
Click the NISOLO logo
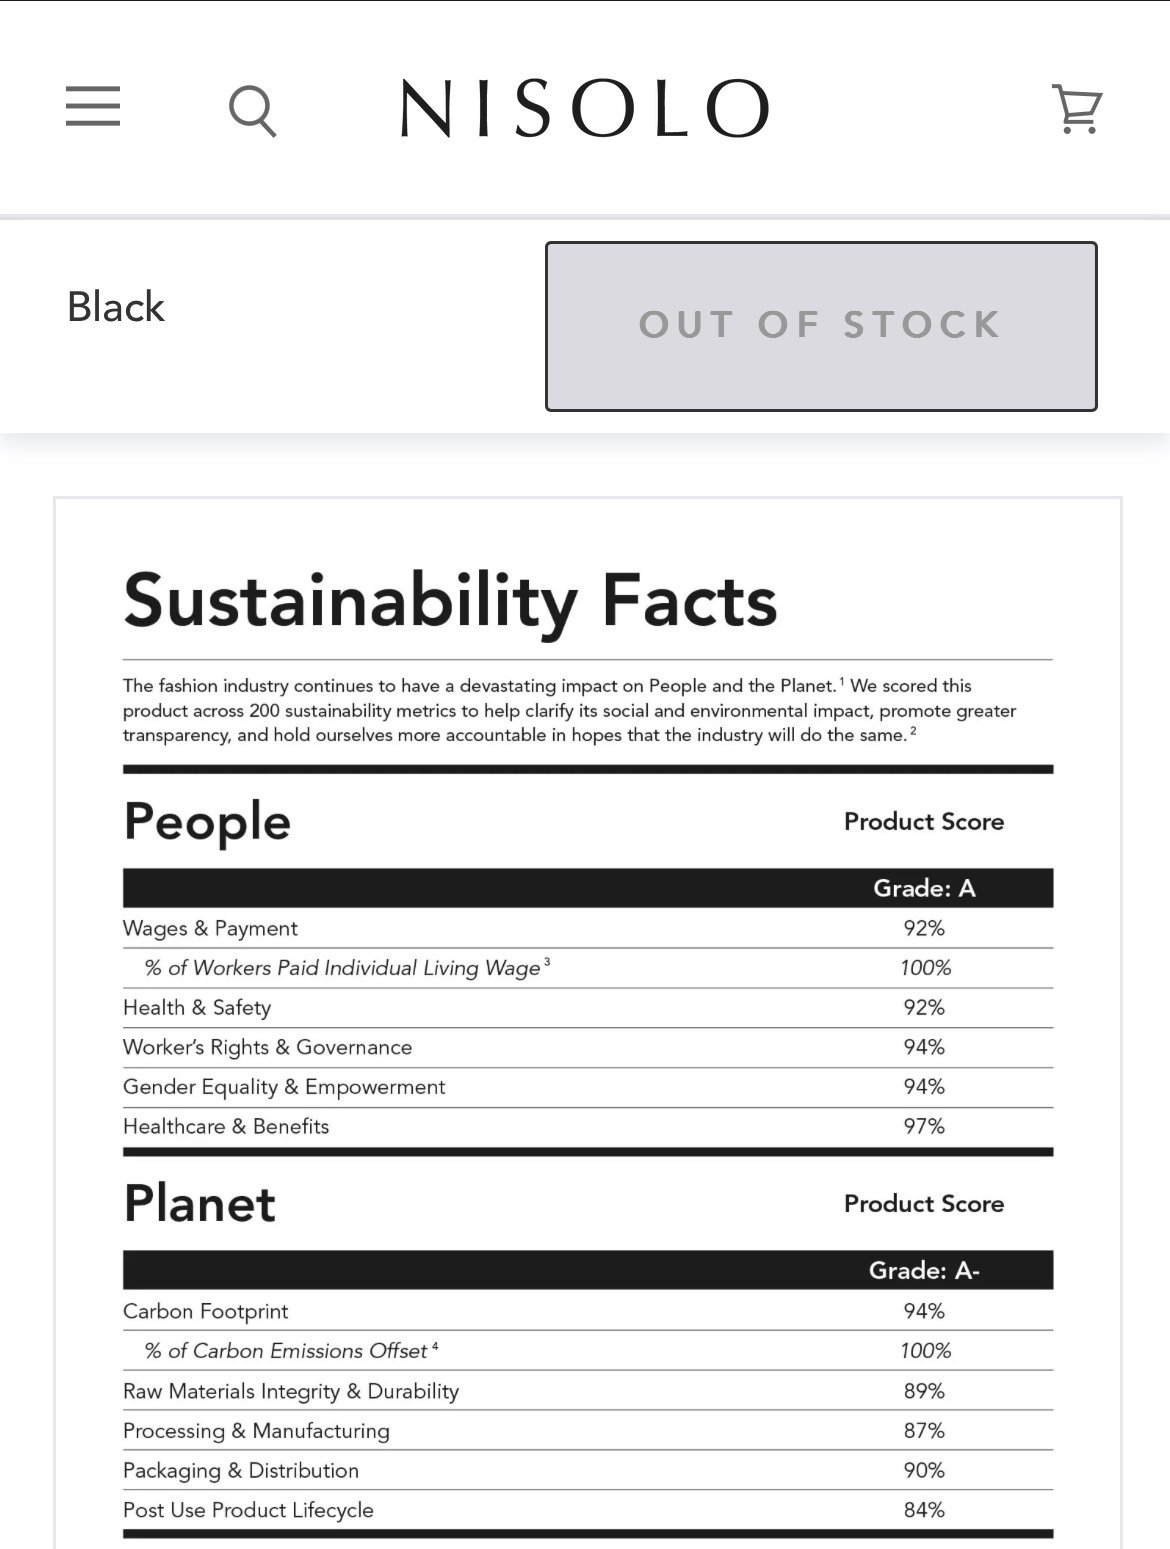coord(585,108)
